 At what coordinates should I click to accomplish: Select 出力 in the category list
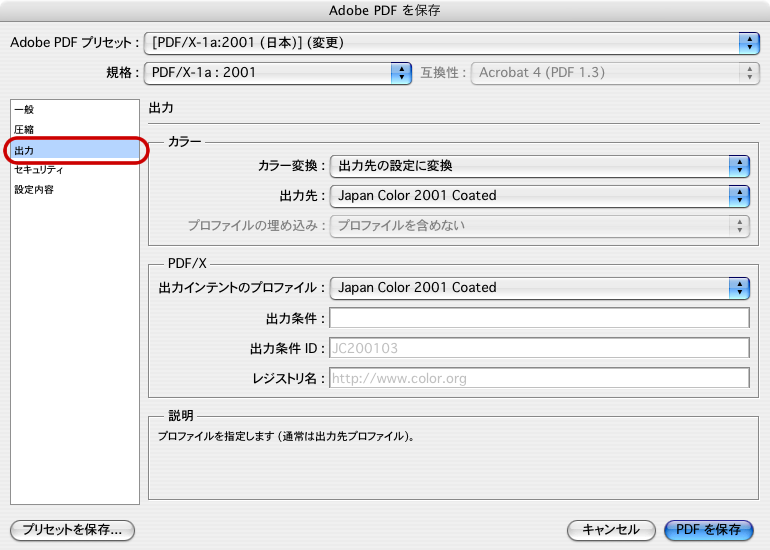click(75, 150)
